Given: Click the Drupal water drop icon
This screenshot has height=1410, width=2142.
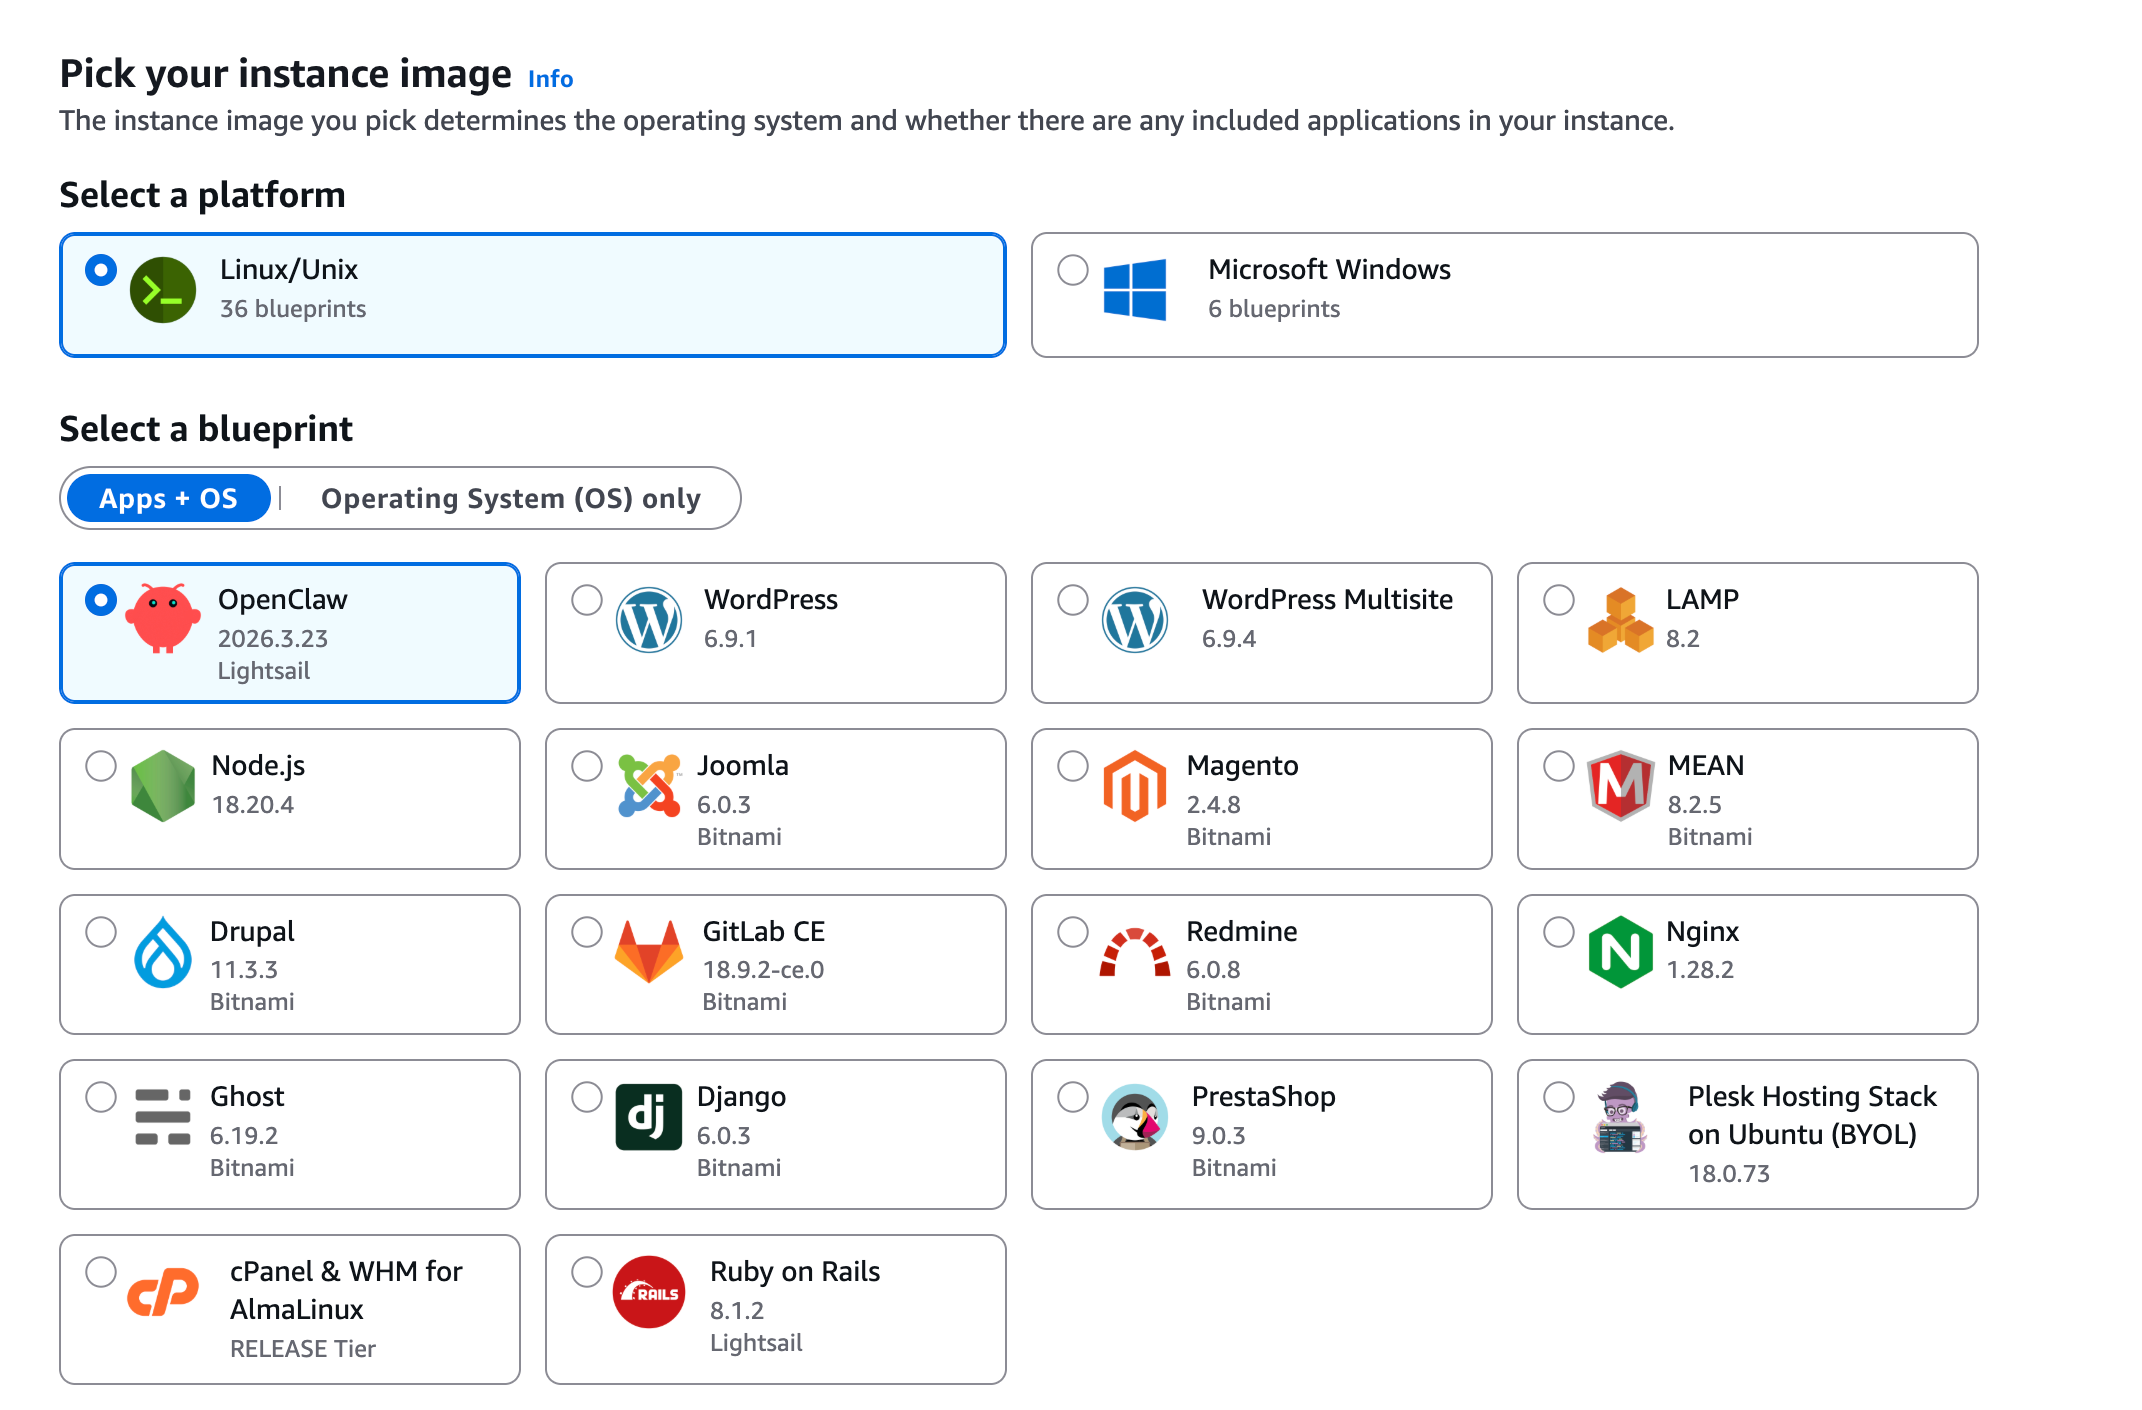Looking at the screenshot, I should click(x=163, y=953).
